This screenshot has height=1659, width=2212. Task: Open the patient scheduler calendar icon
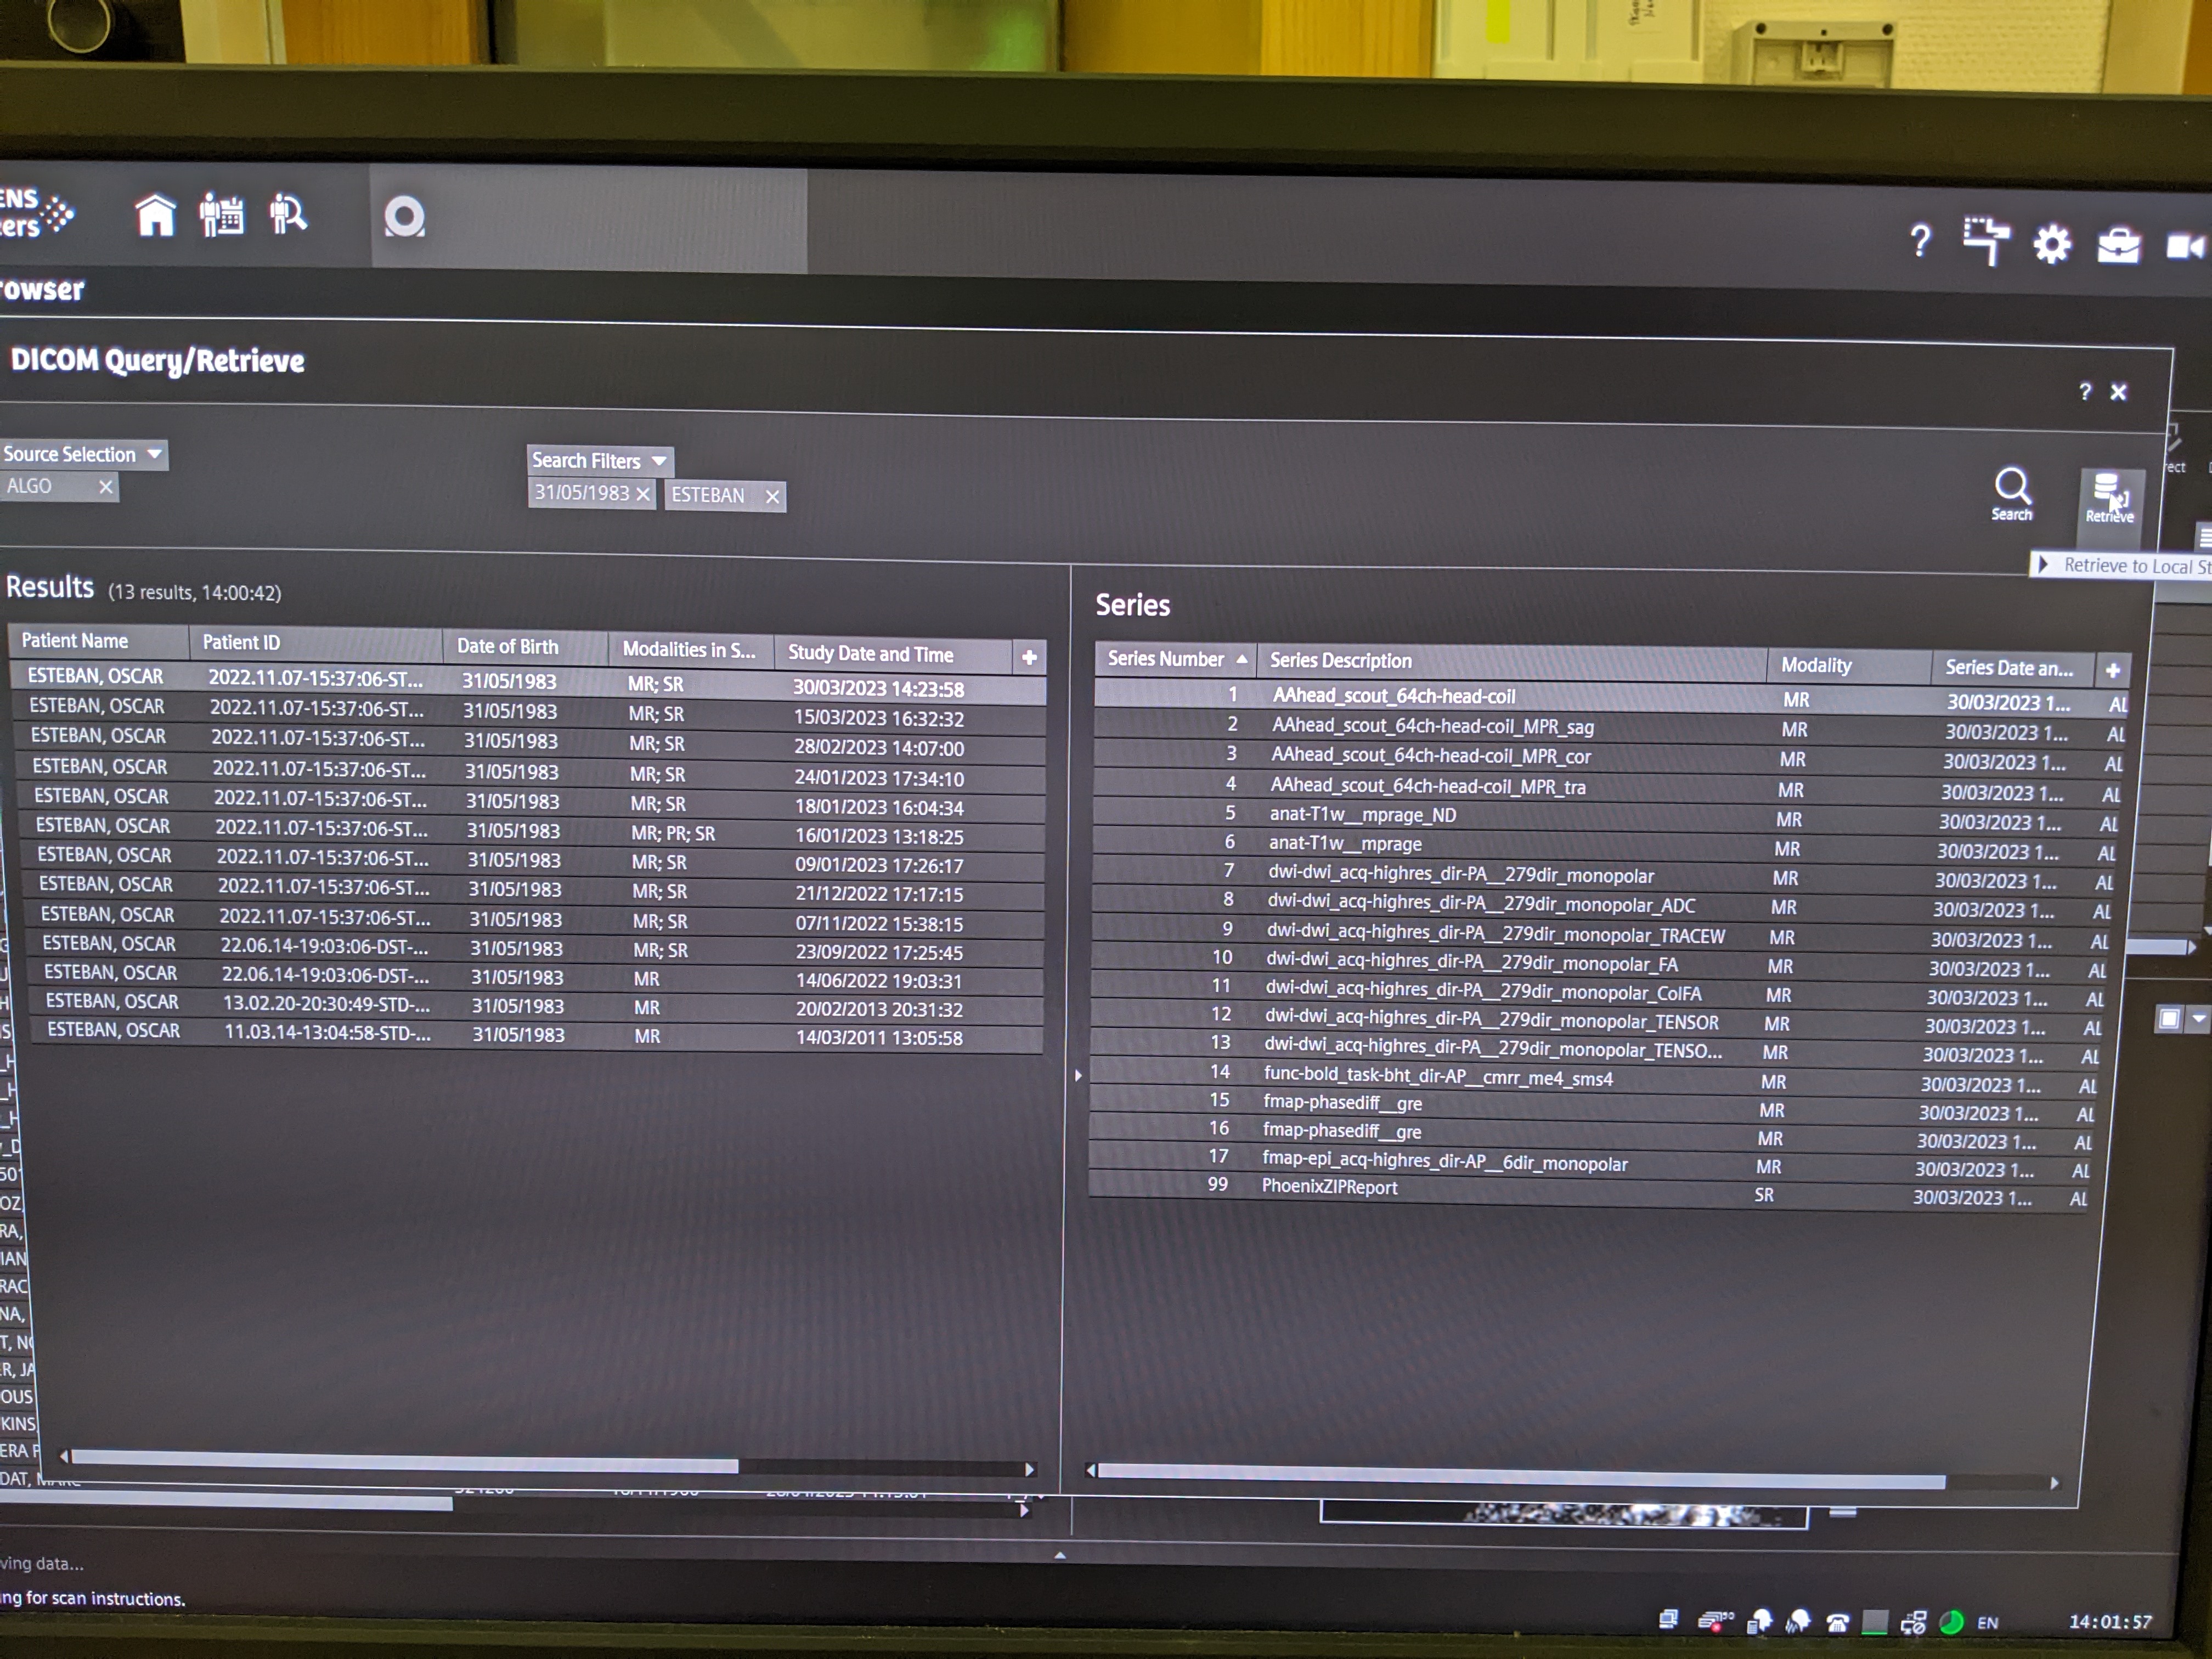tap(221, 215)
